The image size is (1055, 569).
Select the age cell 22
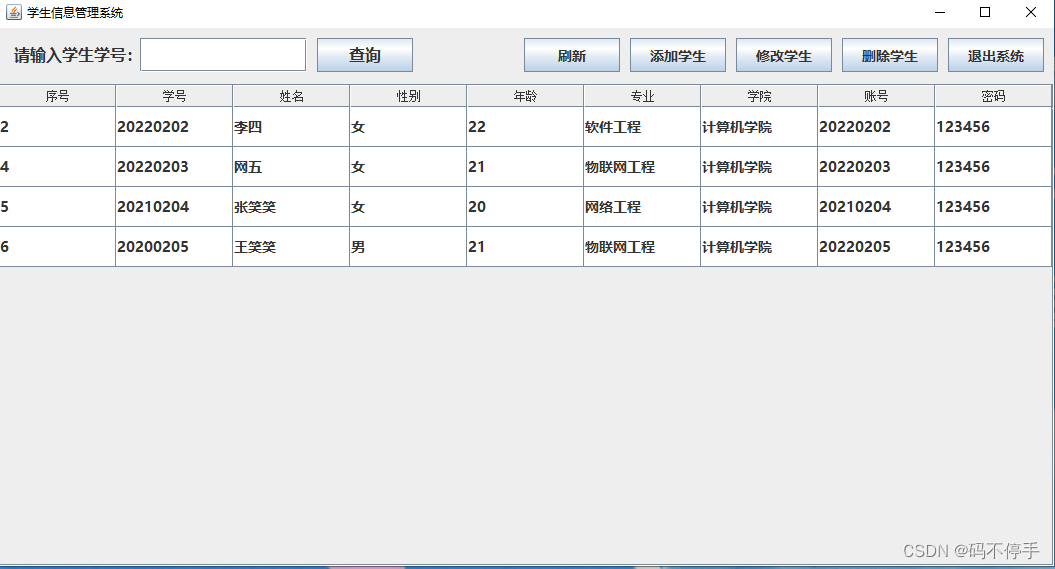pyautogui.click(x=525, y=126)
